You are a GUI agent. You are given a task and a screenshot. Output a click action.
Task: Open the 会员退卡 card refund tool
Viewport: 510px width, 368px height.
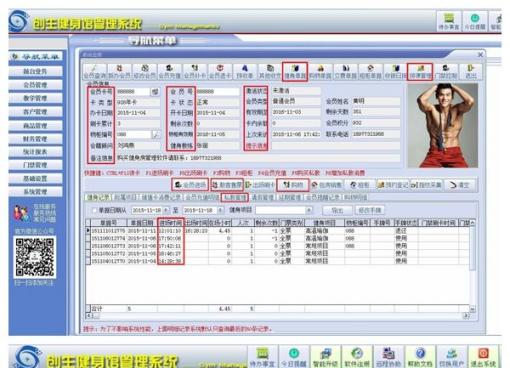tap(220, 71)
